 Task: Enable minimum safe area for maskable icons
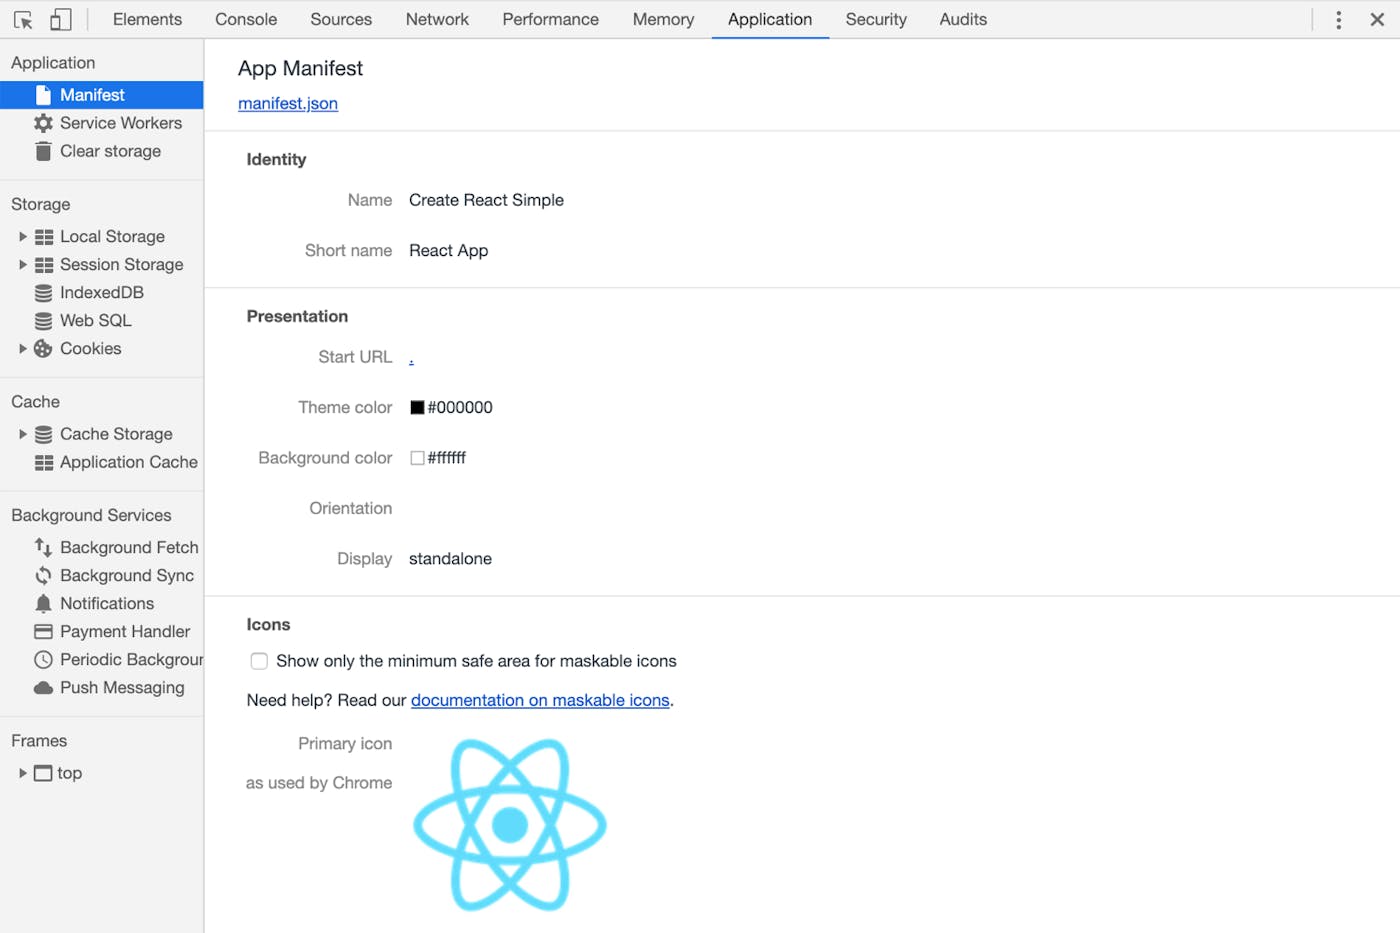259,661
